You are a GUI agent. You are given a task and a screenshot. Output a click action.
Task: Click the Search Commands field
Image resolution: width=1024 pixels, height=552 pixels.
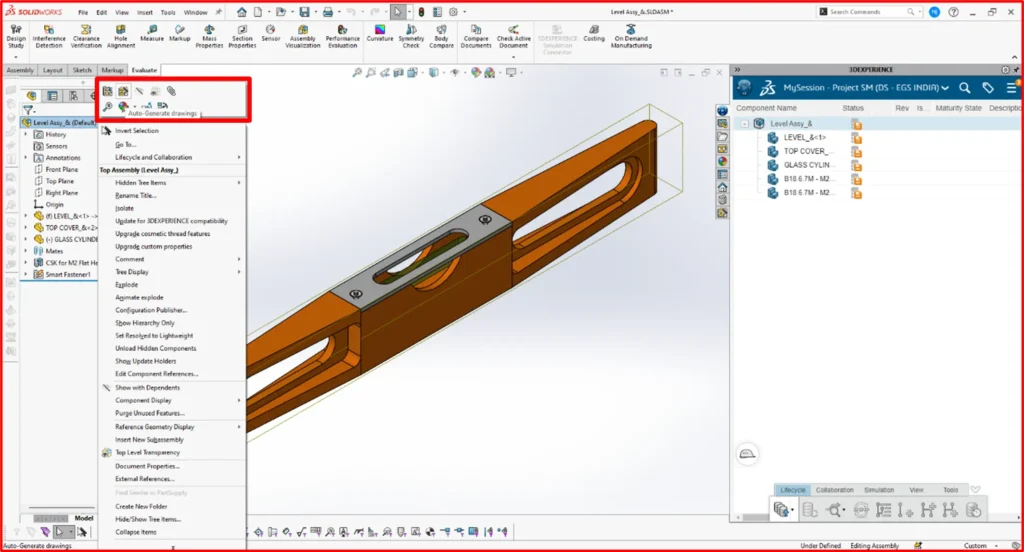point(868,12)
